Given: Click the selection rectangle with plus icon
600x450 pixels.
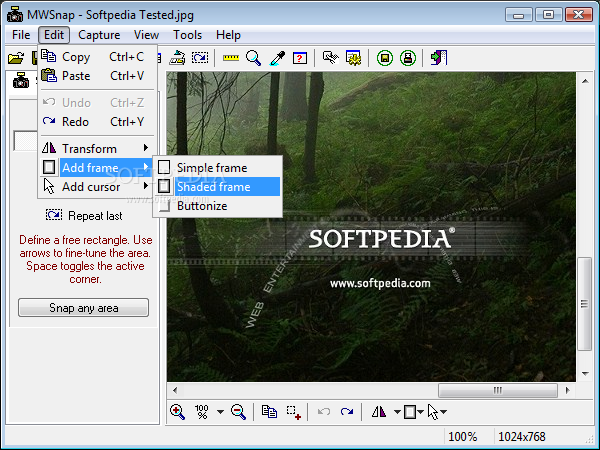Looking at the screenshot, I should (x=294, y=412).
